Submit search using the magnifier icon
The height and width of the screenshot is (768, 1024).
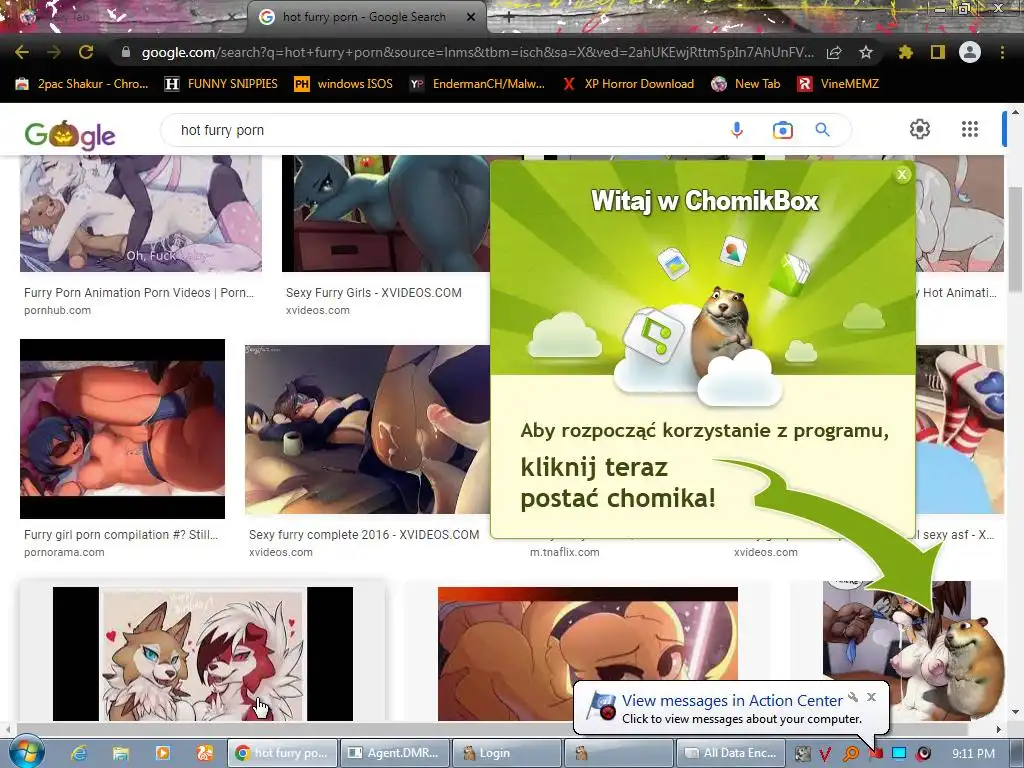coord(823,130)
